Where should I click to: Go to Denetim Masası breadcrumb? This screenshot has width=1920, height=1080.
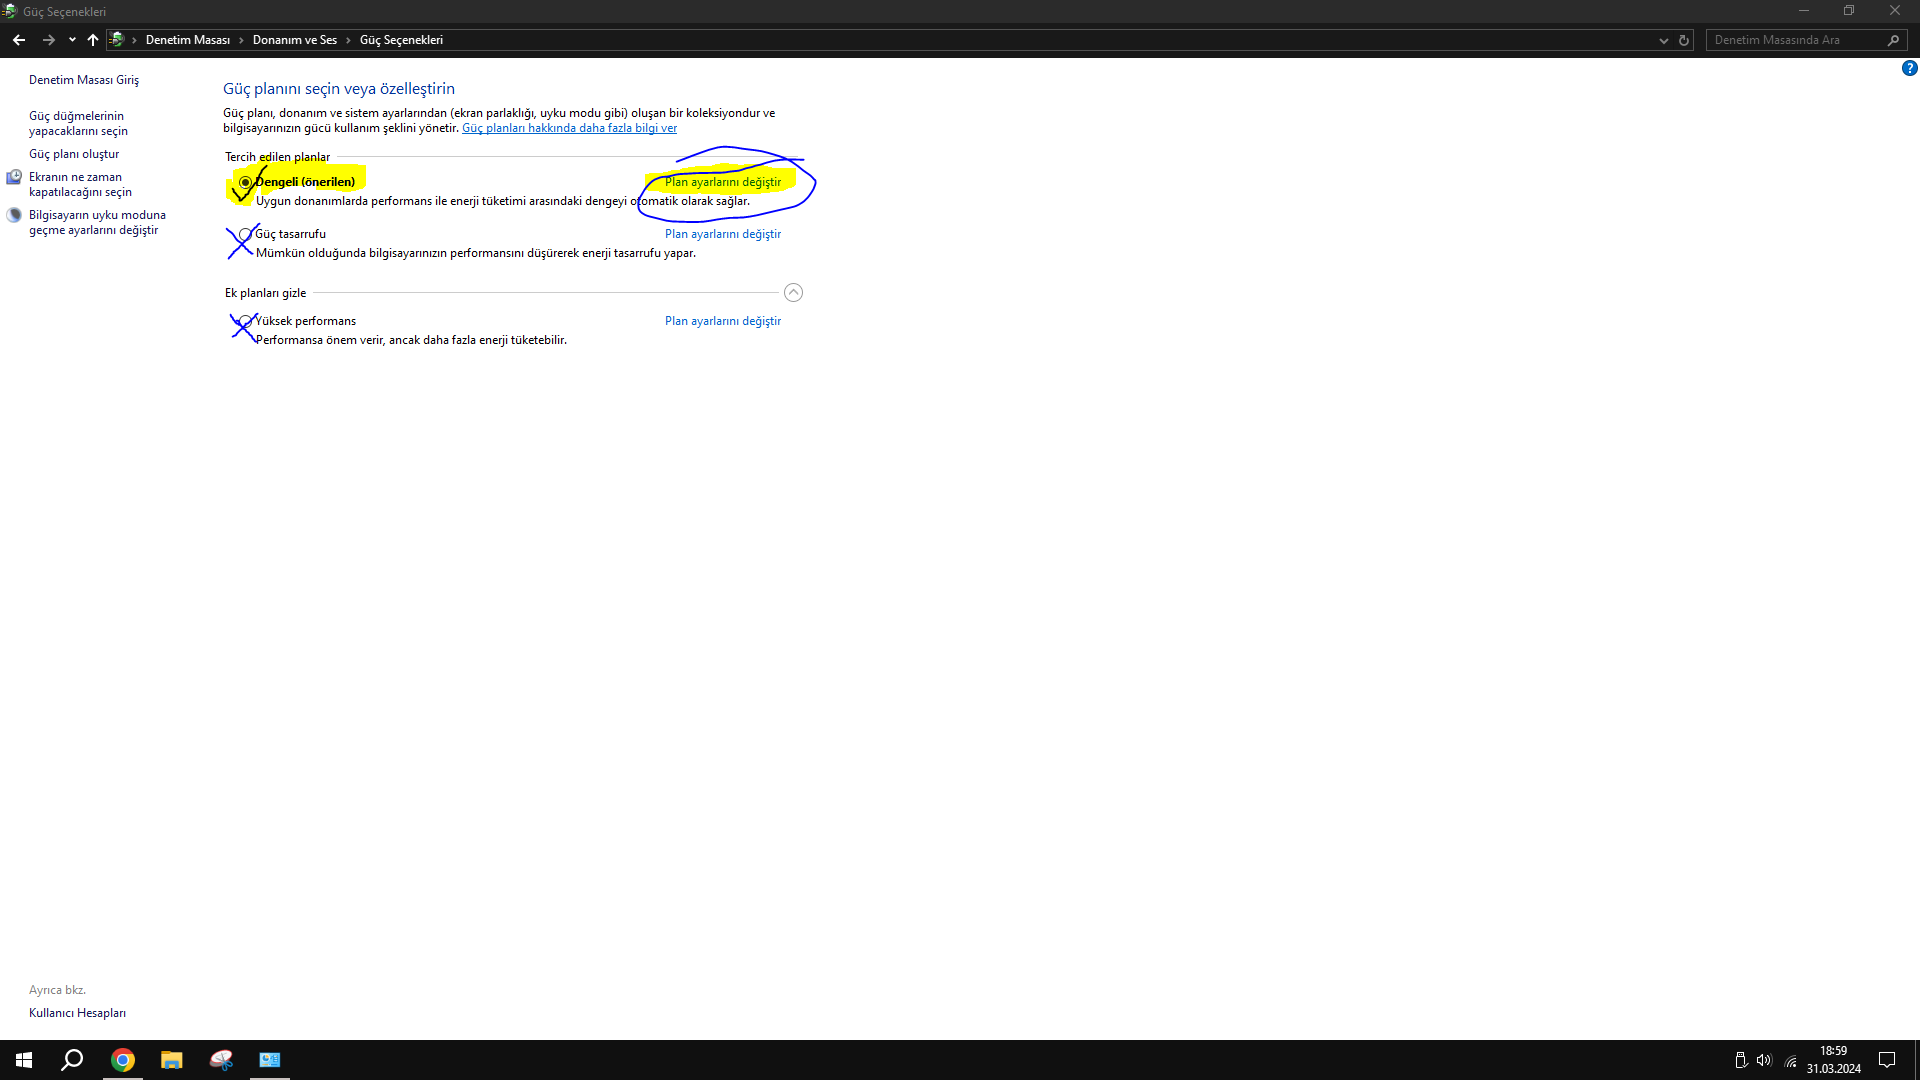click(x=187, y=40)
